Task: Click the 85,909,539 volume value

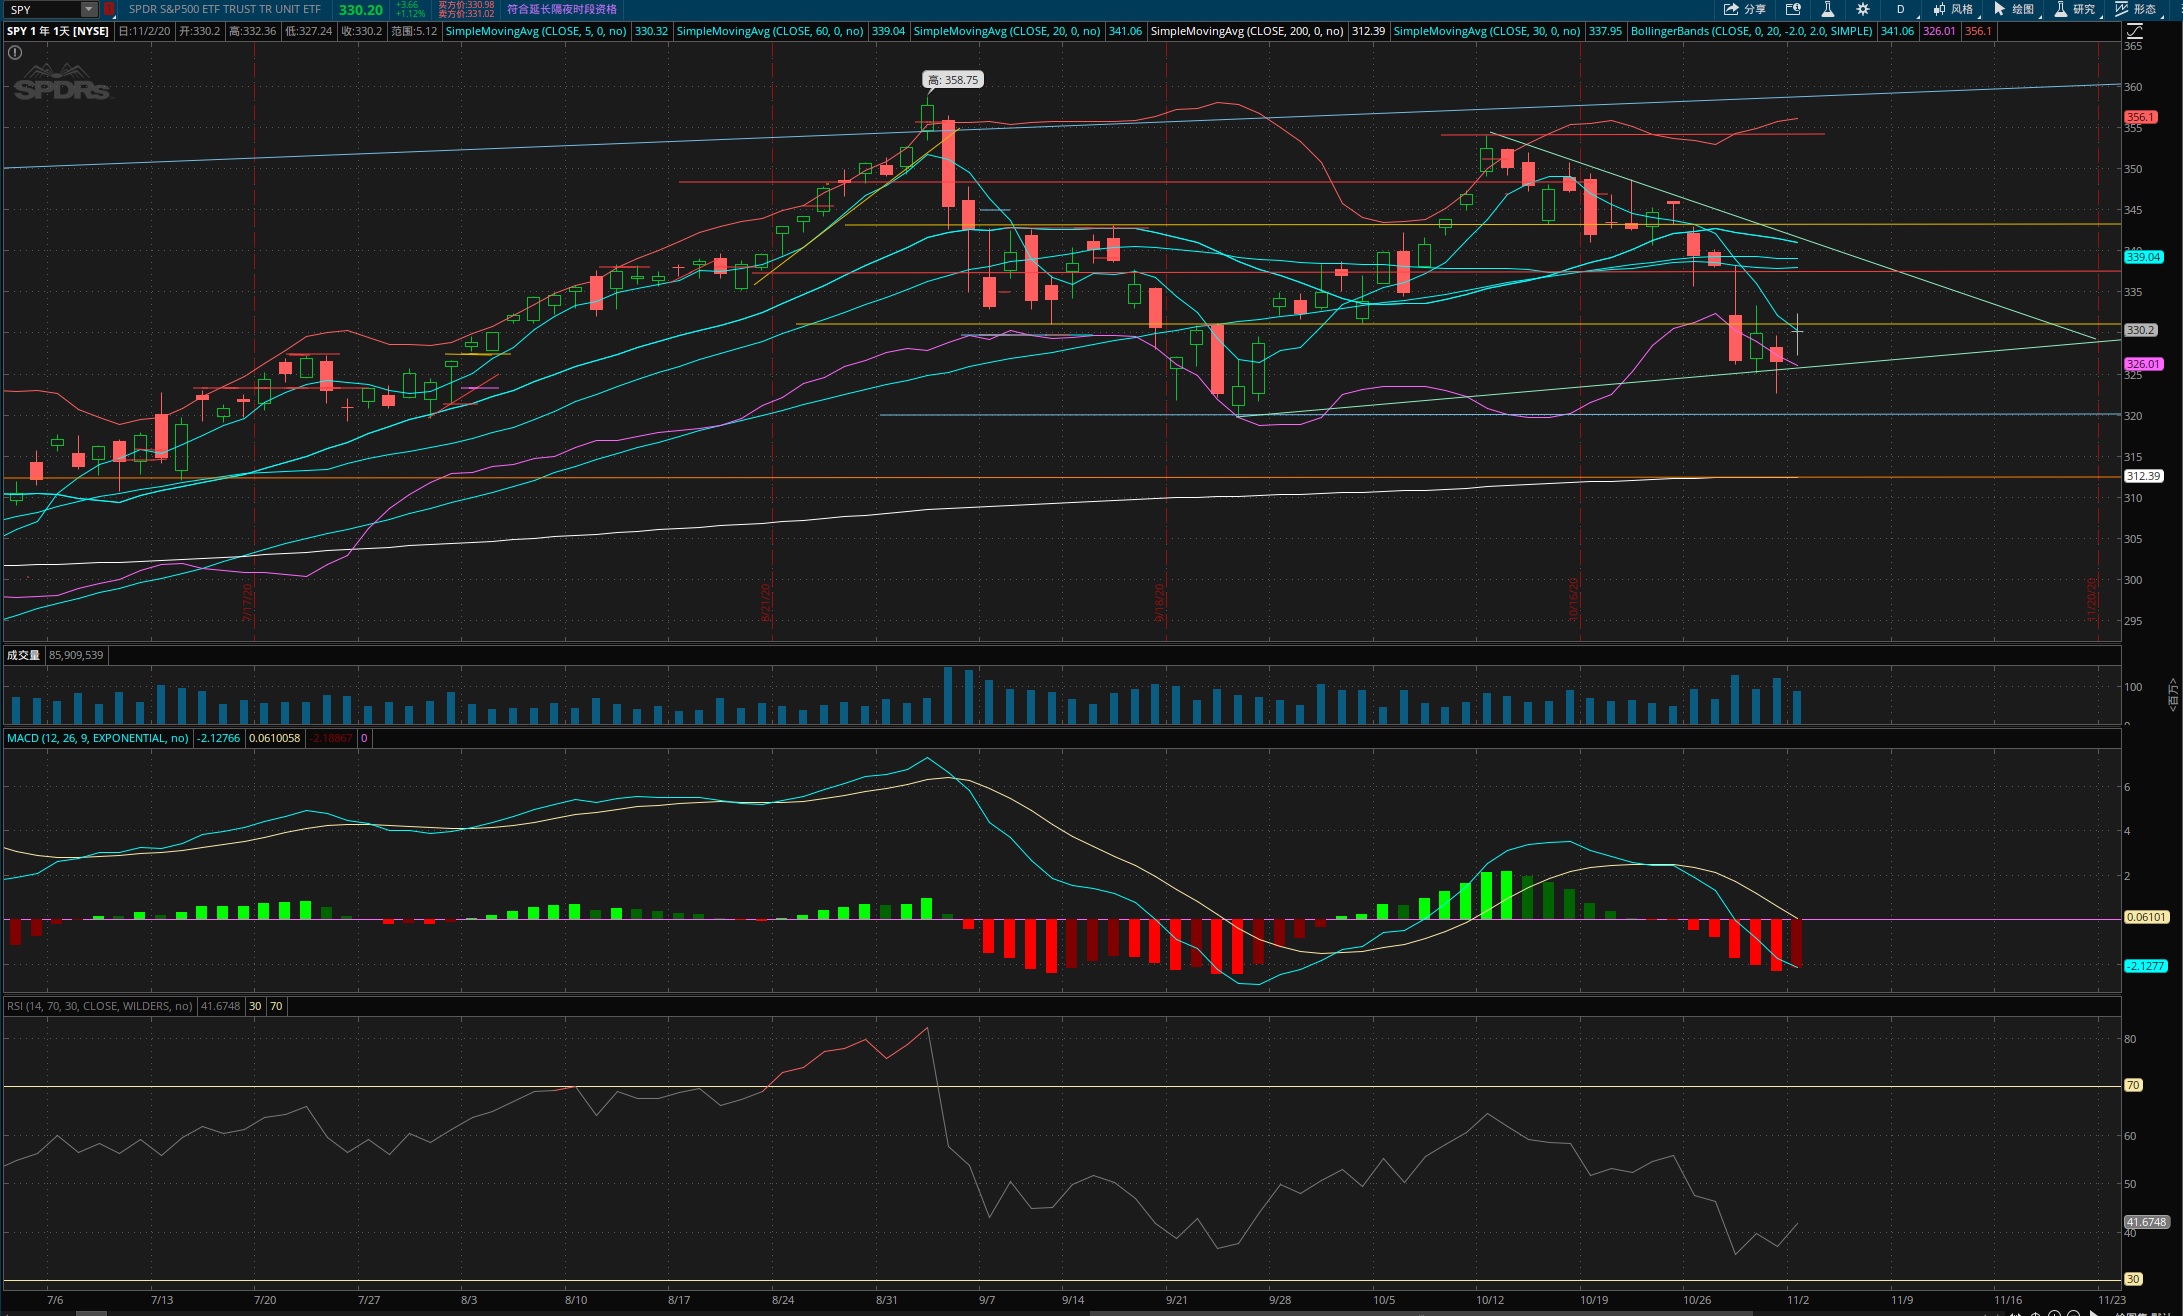Action: 76,655
